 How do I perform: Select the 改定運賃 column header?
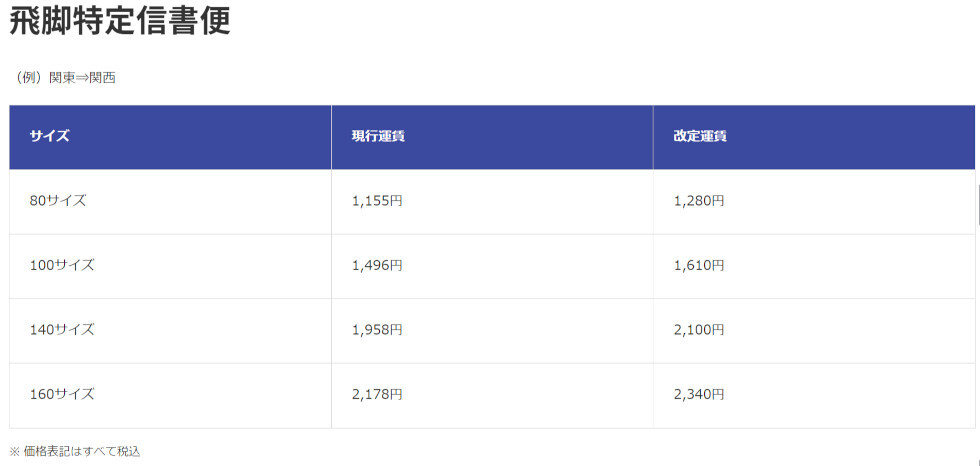[700, 136]
